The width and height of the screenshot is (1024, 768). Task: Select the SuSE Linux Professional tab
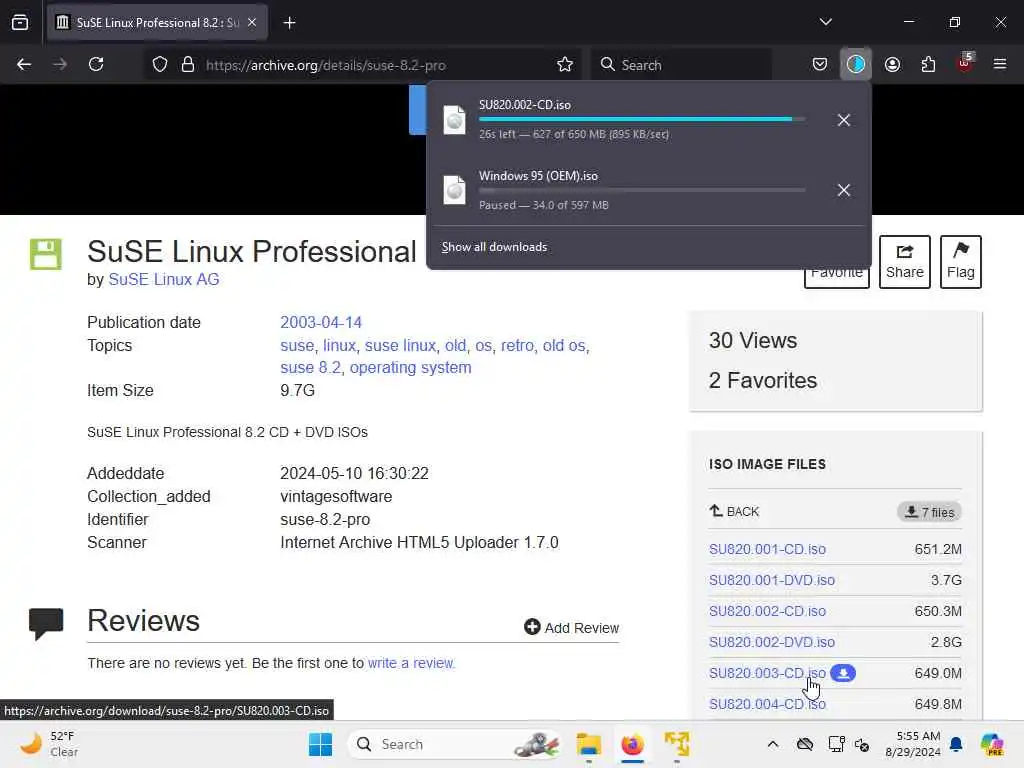click(x=157, y=22)
